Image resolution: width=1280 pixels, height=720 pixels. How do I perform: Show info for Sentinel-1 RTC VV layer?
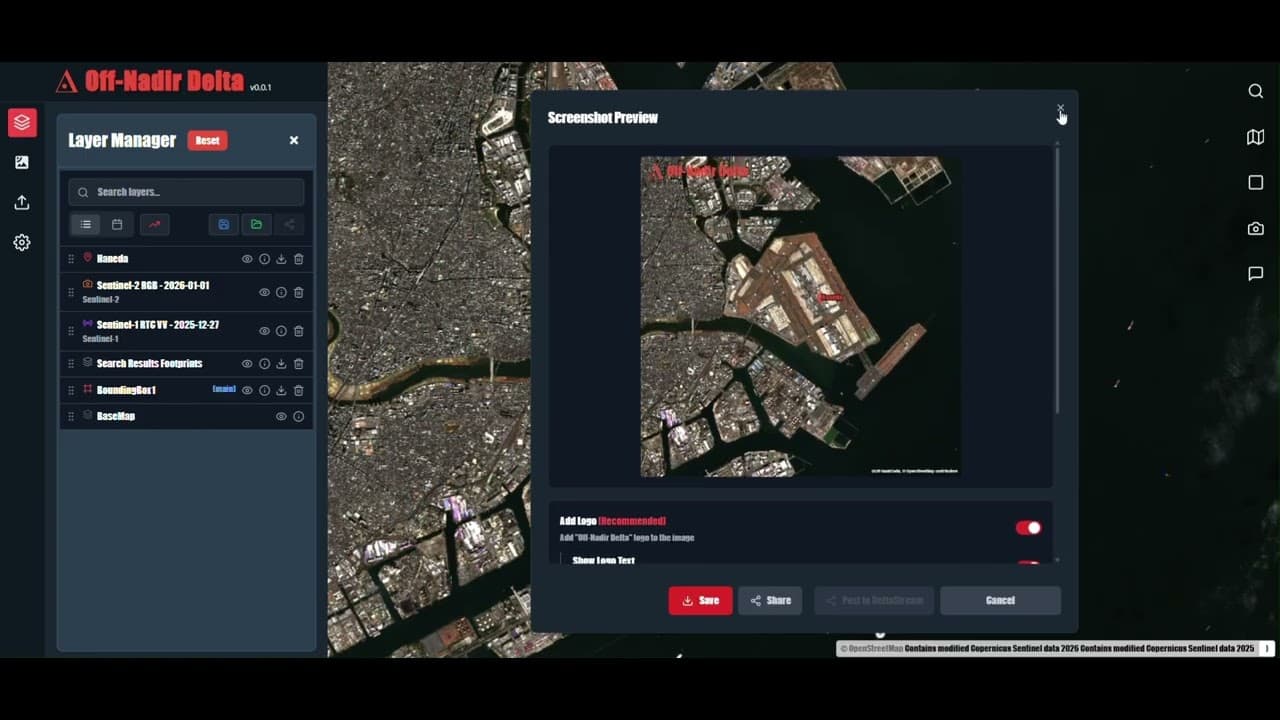coord(281,331)
